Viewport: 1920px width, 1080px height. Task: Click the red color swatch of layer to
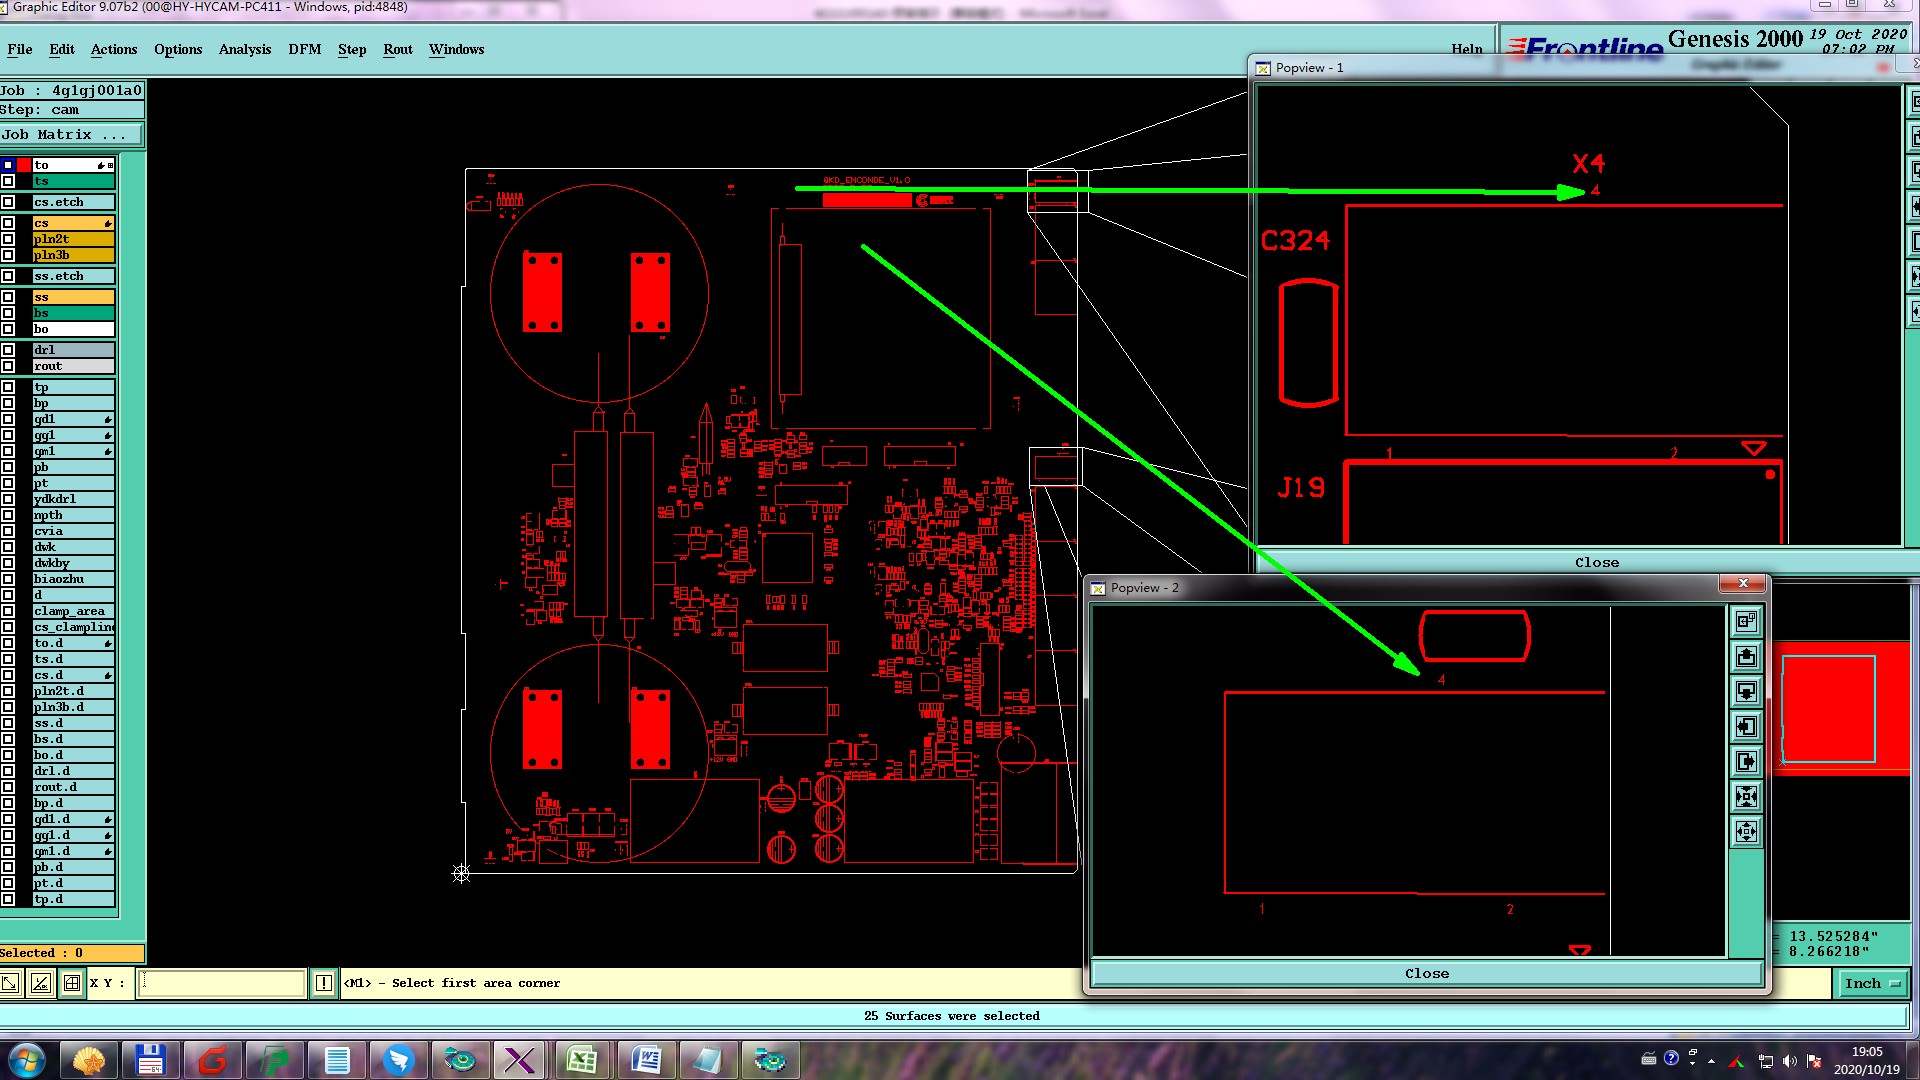pyautogui.click(x=24, y=165)
